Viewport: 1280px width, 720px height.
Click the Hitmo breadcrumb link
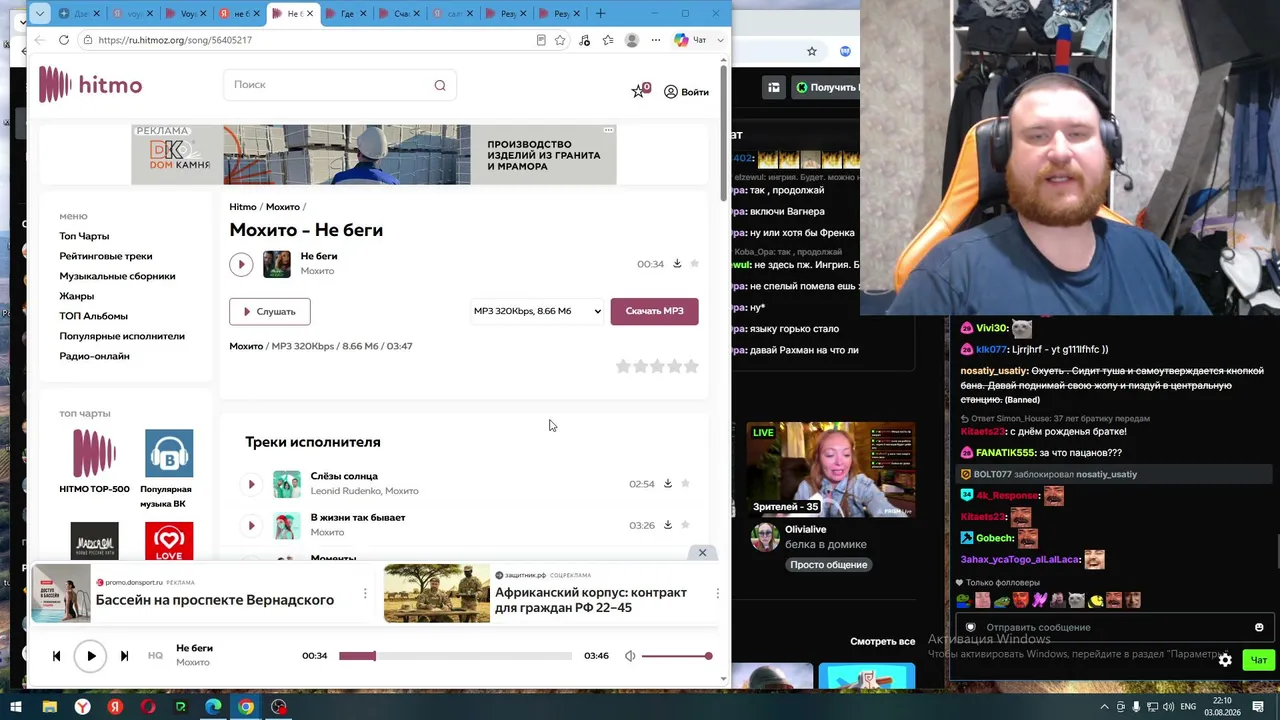point(243,207)
